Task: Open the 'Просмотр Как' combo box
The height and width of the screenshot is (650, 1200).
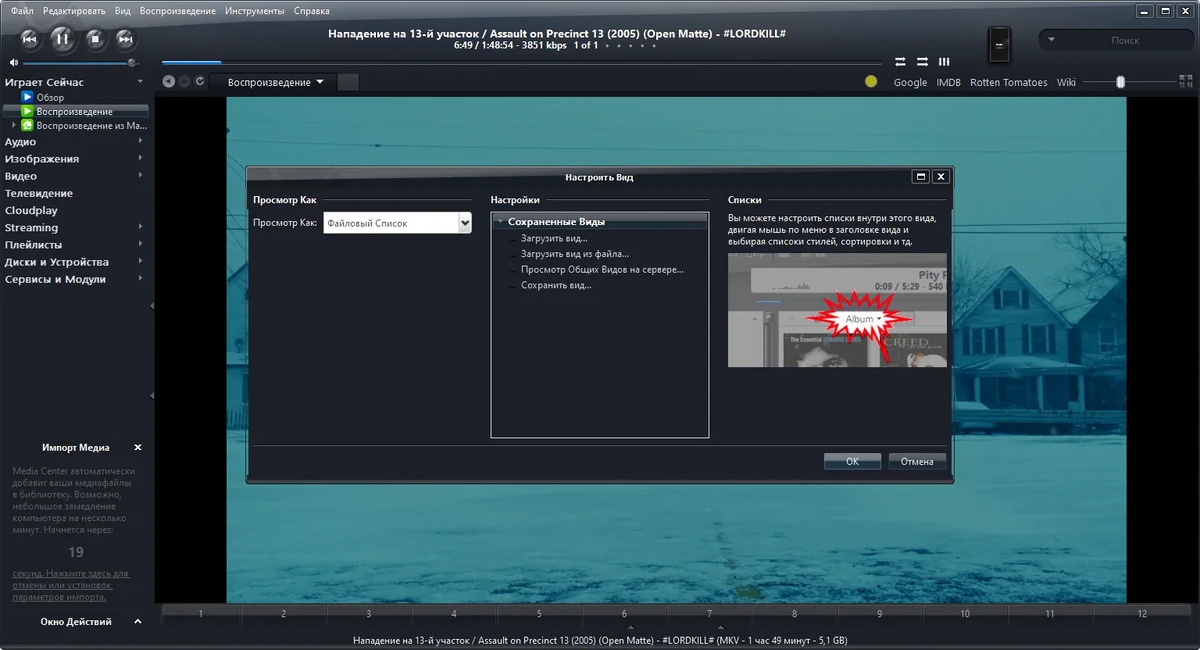Action: click(x=397, y=223)
